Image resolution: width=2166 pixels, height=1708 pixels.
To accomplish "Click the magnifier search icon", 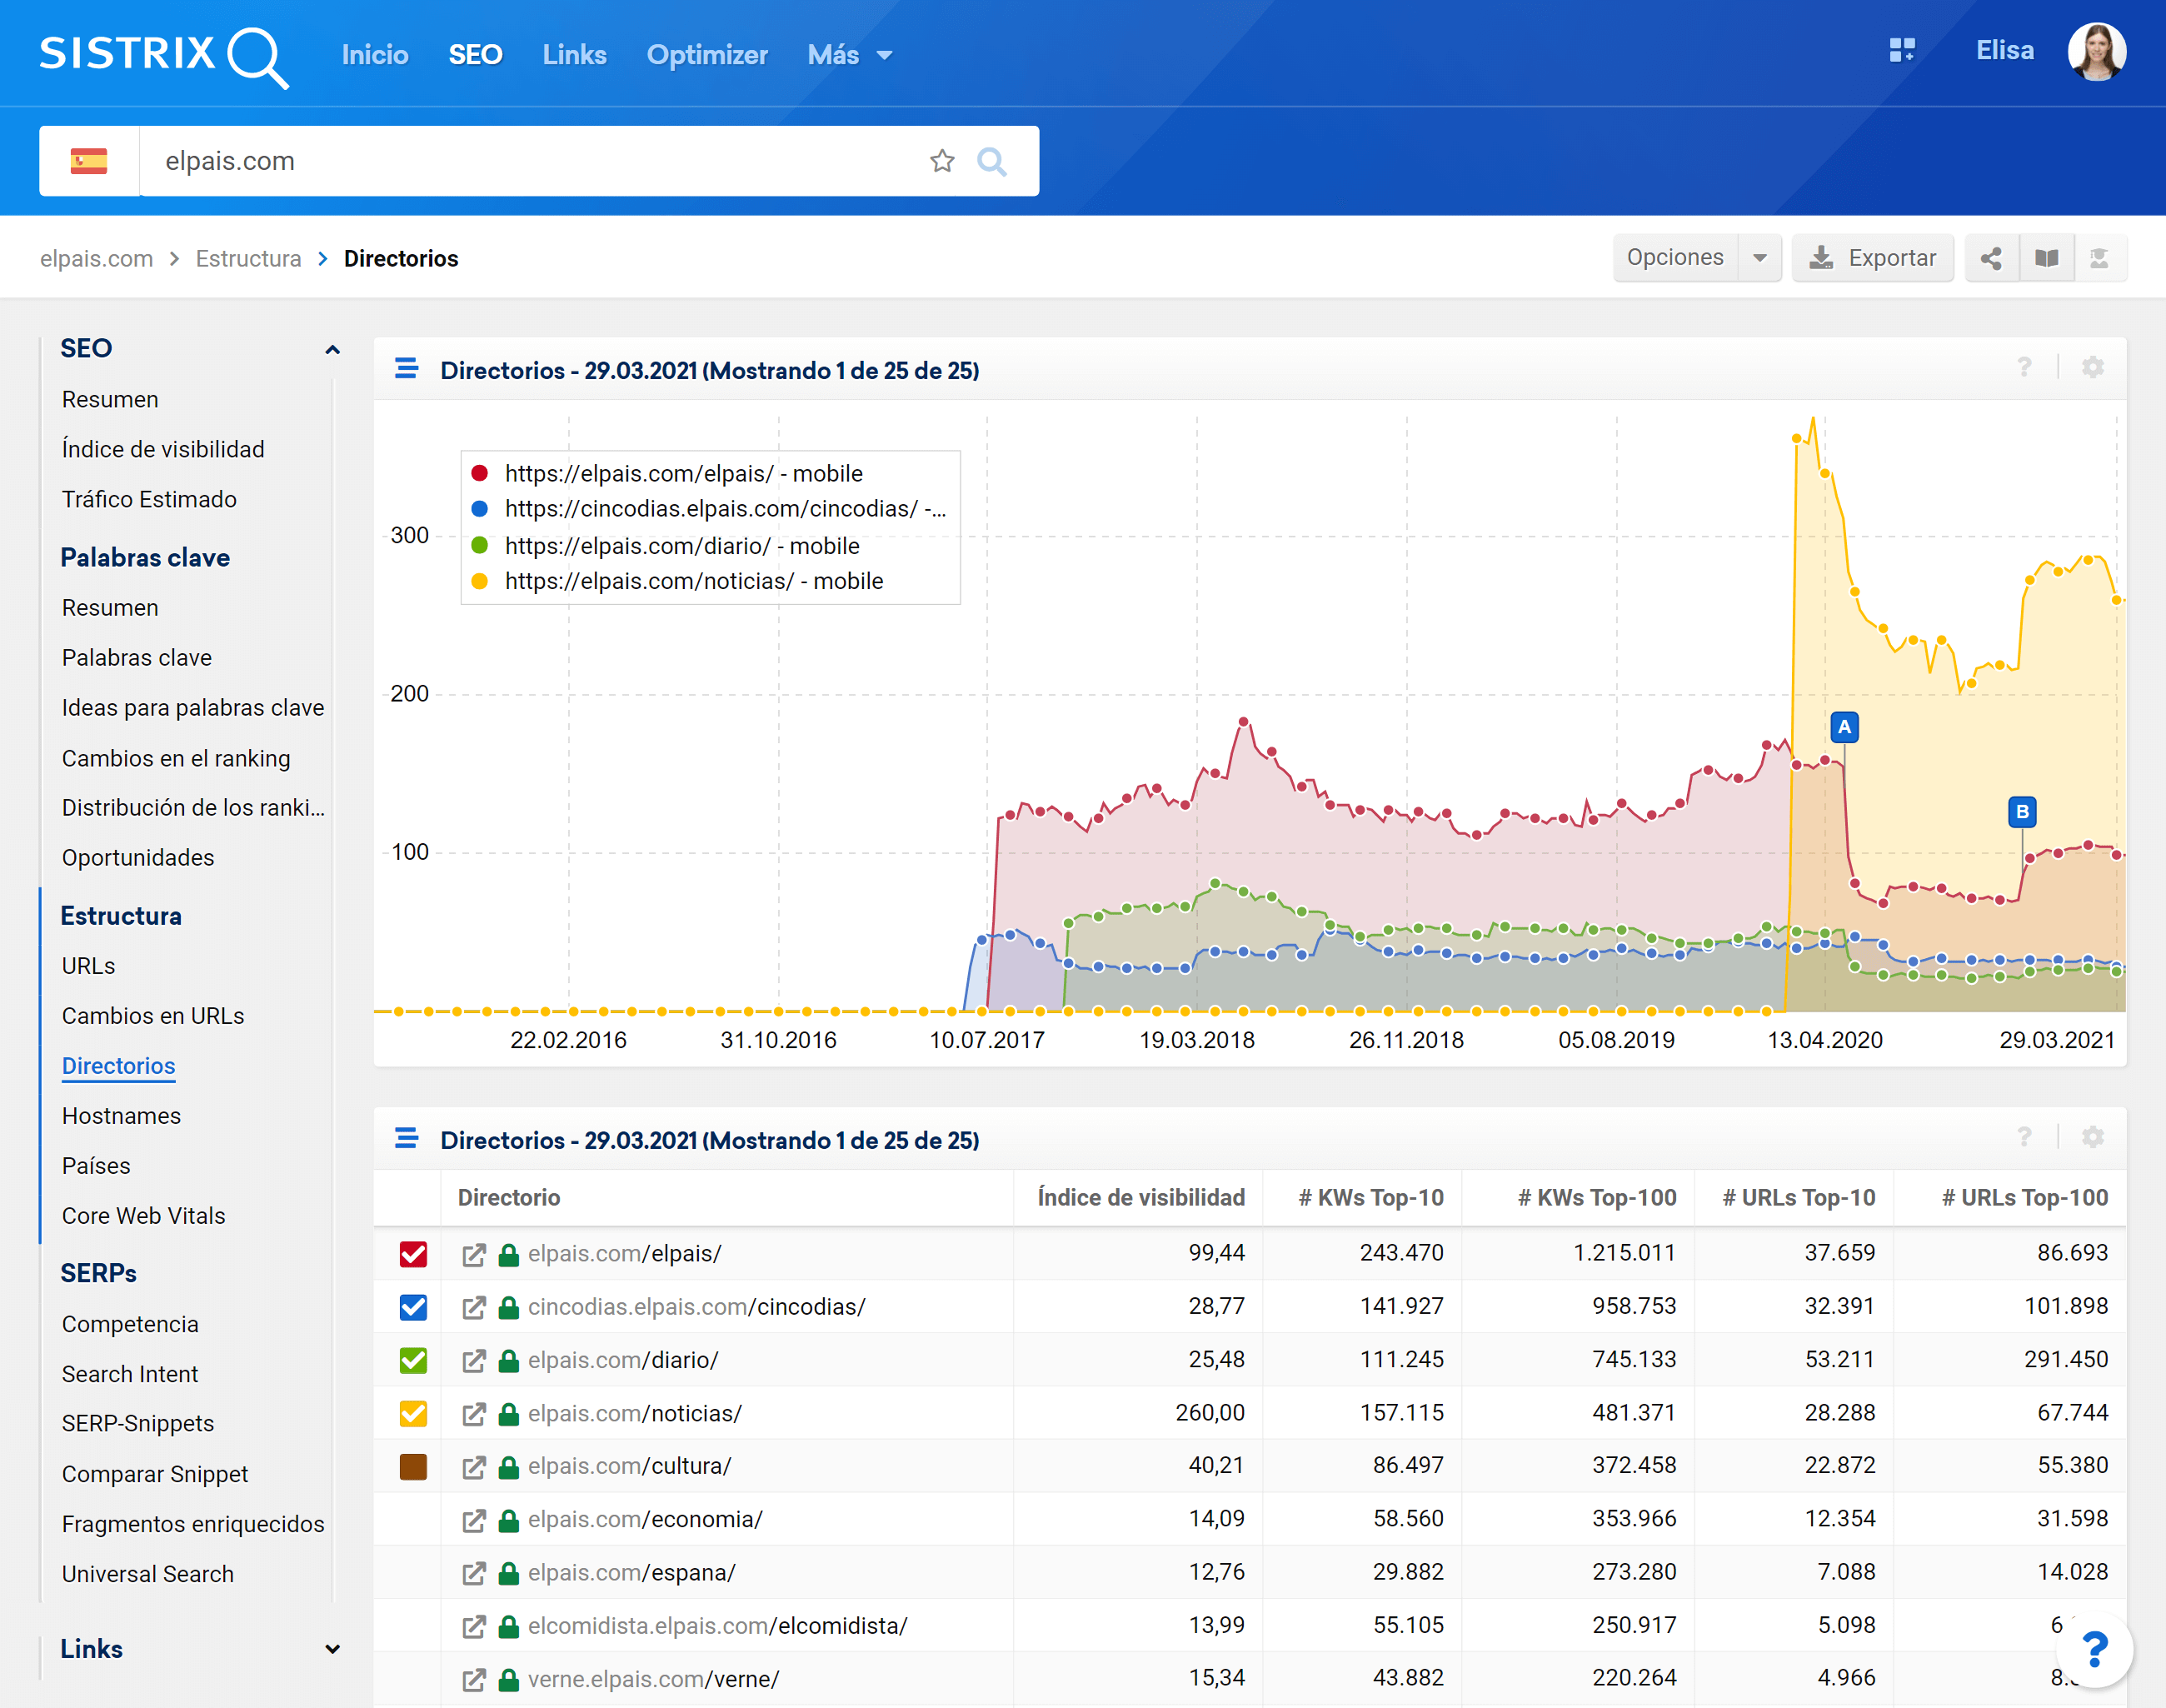I will (991, 161).
